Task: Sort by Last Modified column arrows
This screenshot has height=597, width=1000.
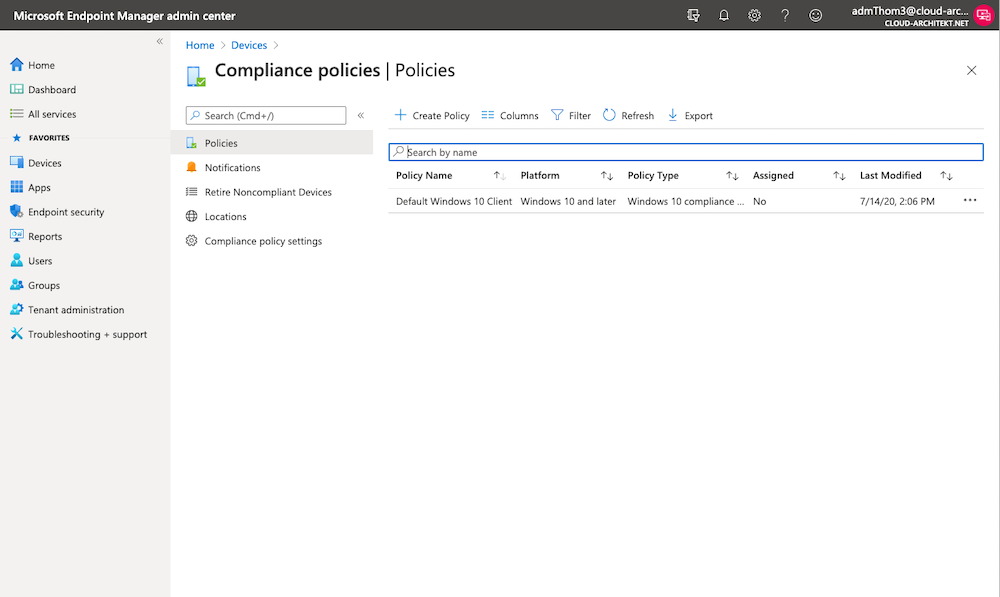Action: (946, 175)
